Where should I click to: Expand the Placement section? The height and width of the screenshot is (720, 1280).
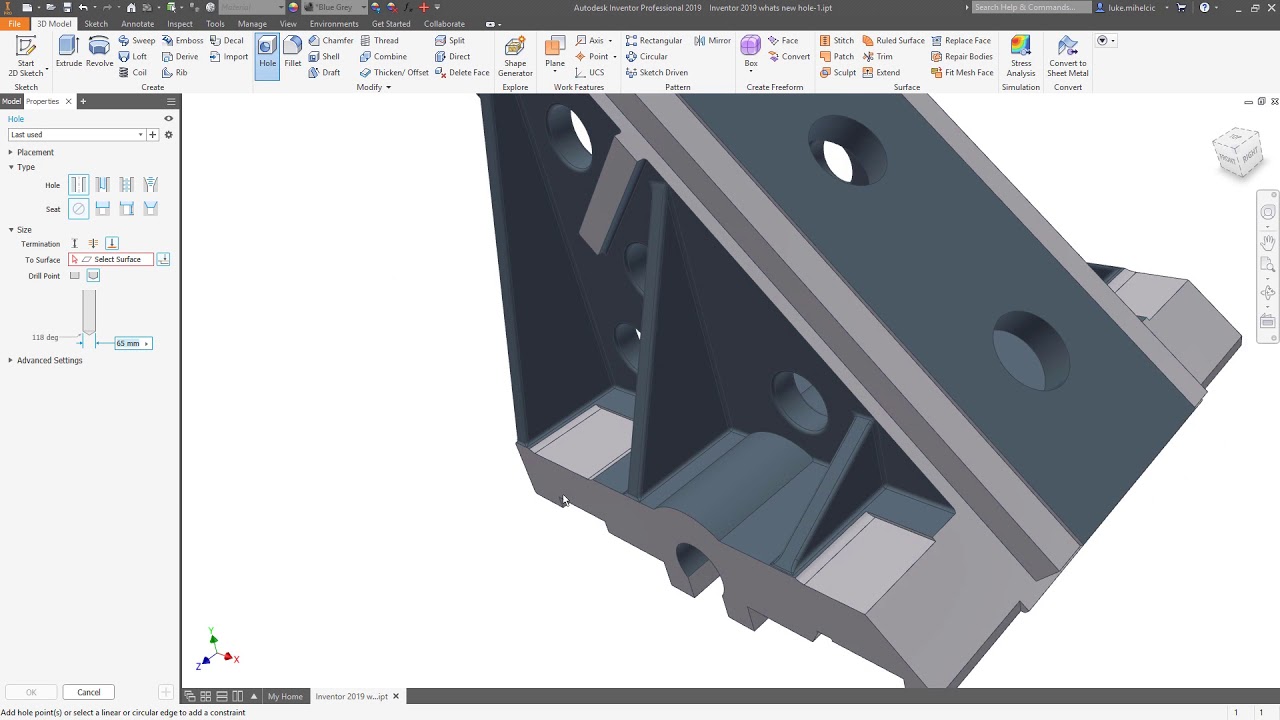pos(32,152)
